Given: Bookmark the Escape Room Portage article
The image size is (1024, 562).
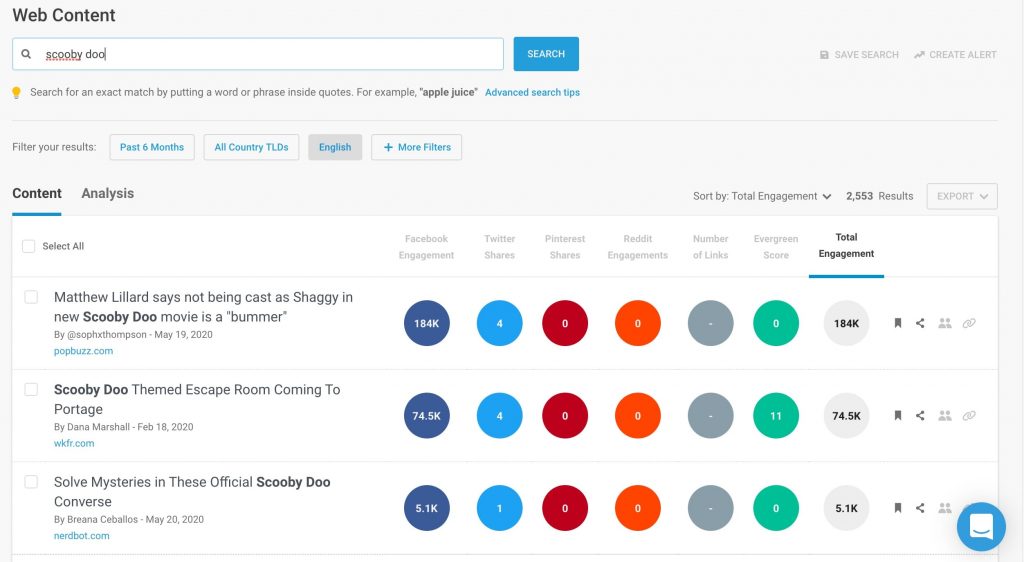Looking at the screenshot, I should click(898, 416).
